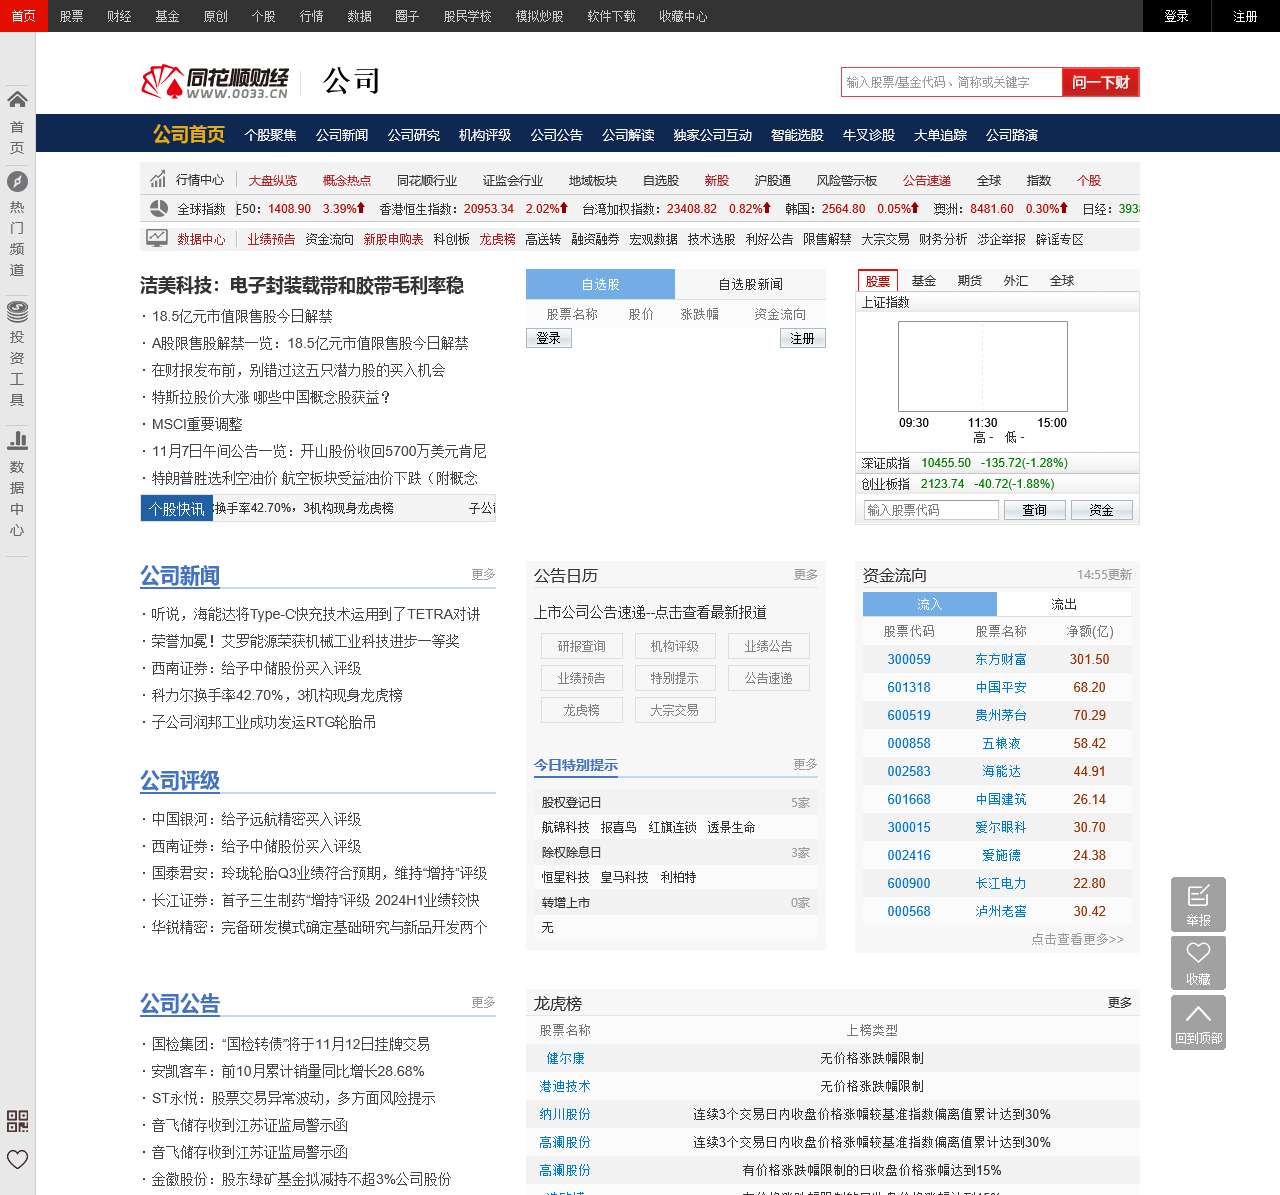Click the 查询 query button
This screenshot has width=1280, height=1195.
[1034, 510]
